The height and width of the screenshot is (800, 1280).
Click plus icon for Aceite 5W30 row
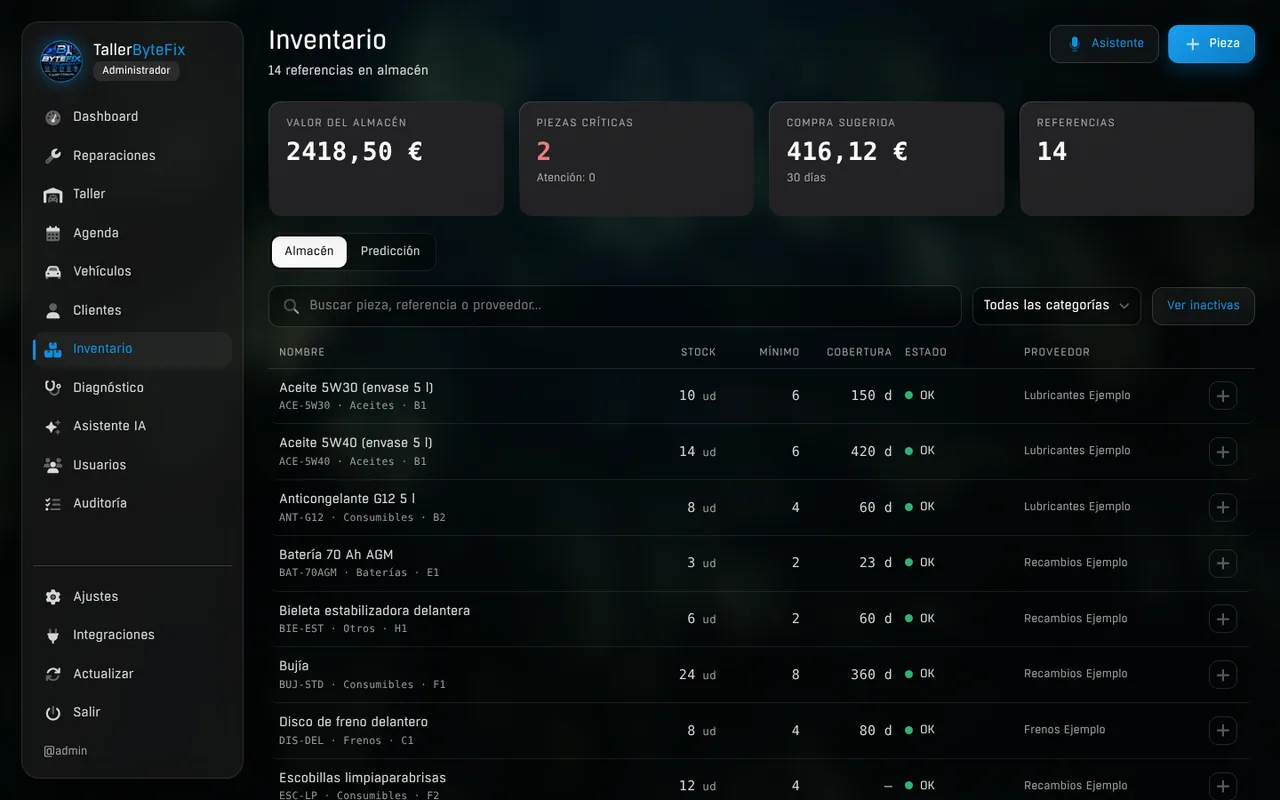coord(1222,396)
